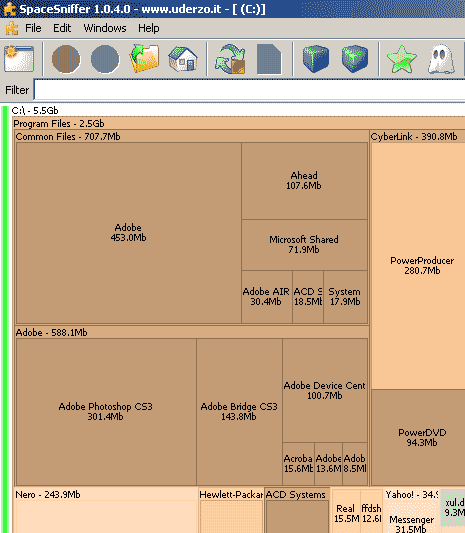
Task: Click inside the Filter input field
Action: [249, 90]
